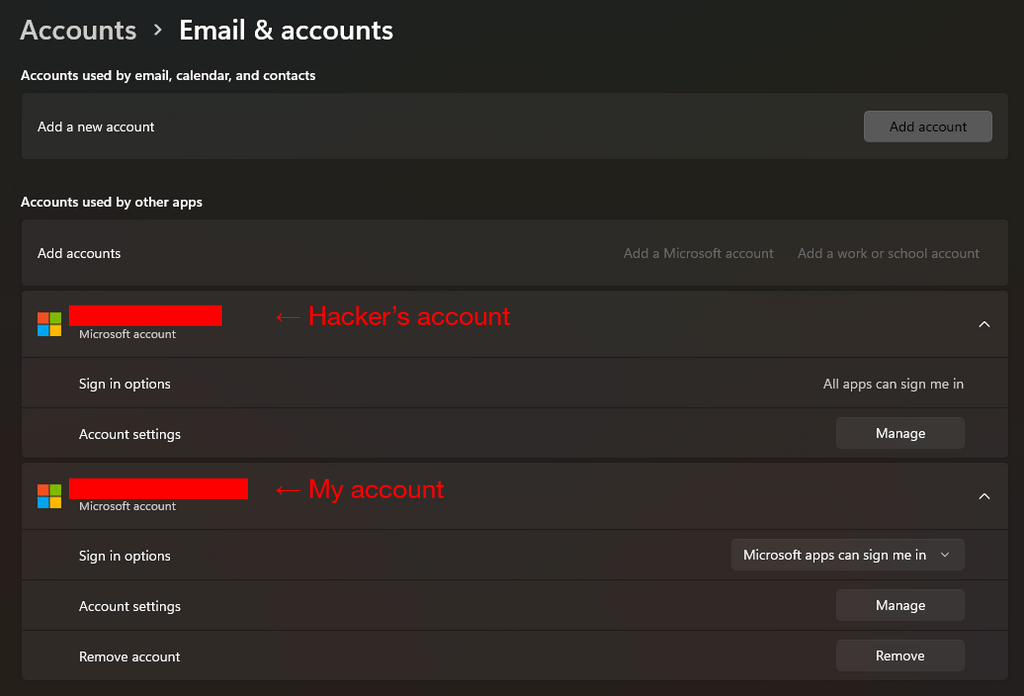Viewport: 1024px width, 696px height.
Task: Click Add a Microsoft account link
Action: coord(698,253)
